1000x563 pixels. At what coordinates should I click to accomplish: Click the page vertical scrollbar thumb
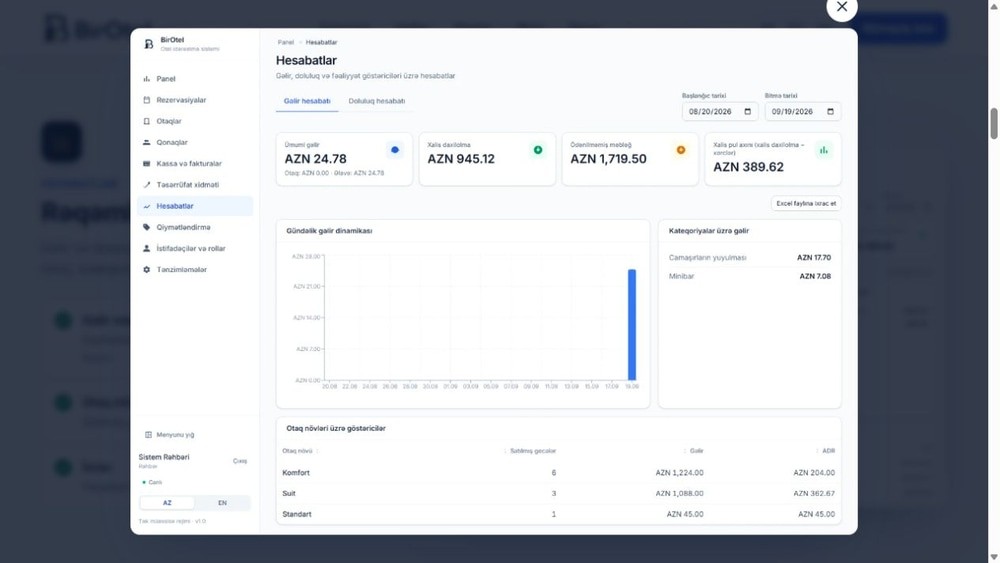tap(994, 124)
